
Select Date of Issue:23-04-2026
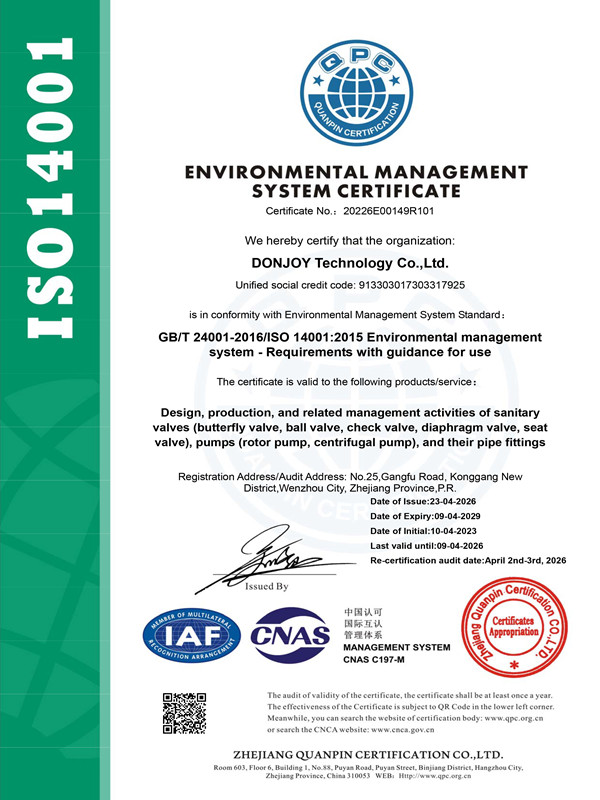pos(423,502)
